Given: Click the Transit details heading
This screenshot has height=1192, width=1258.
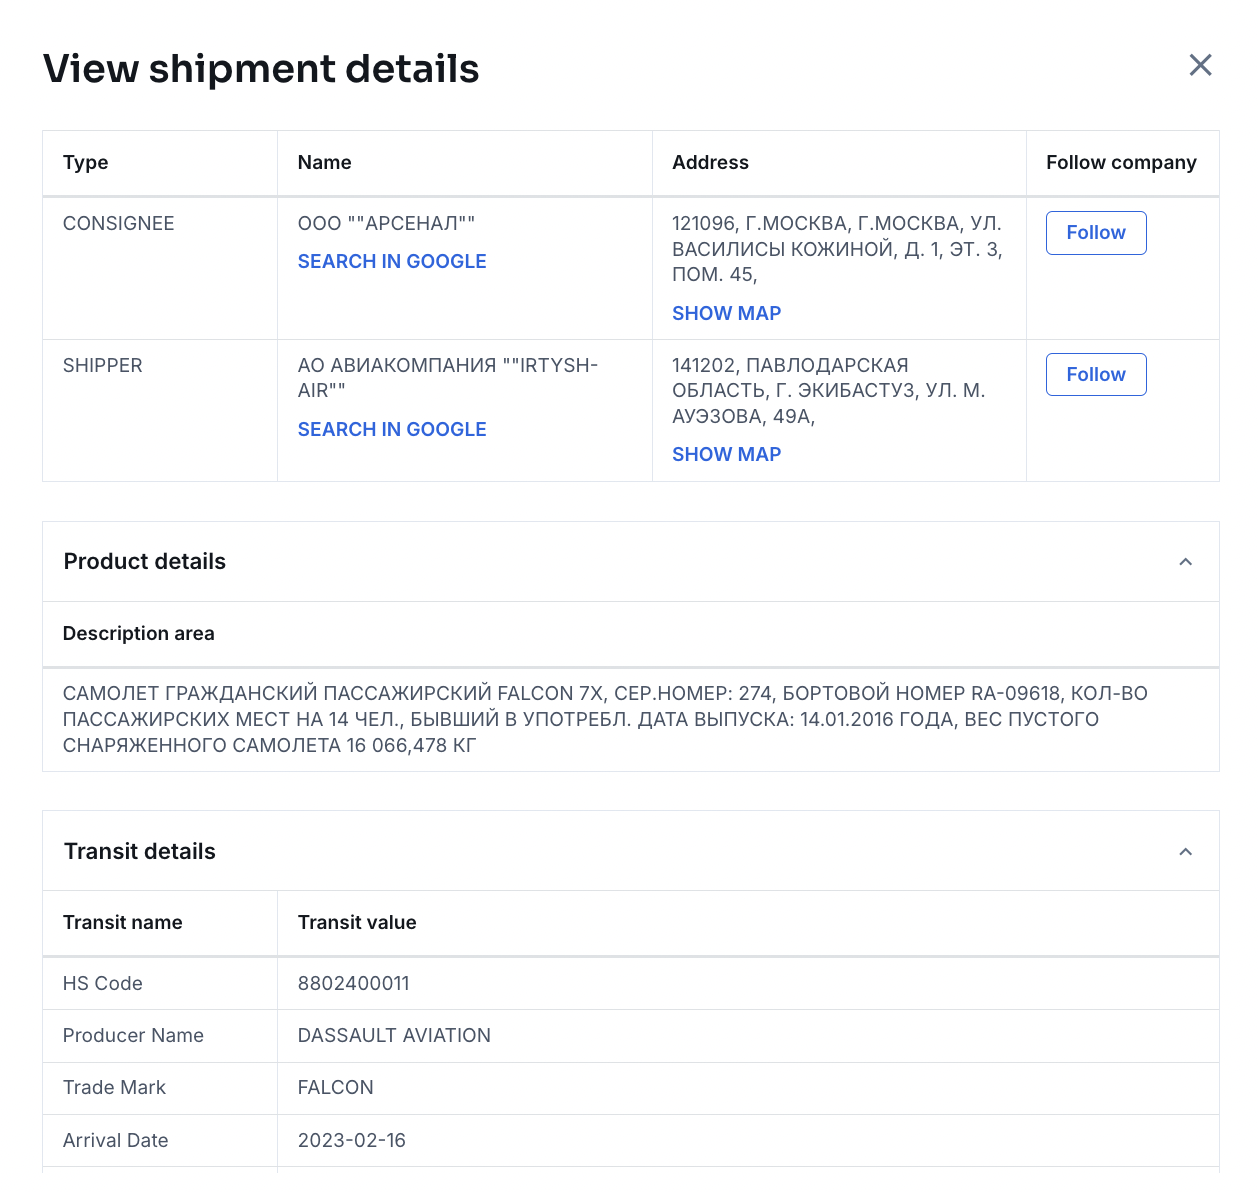Looking at the screenshot, I should [140, 852].
